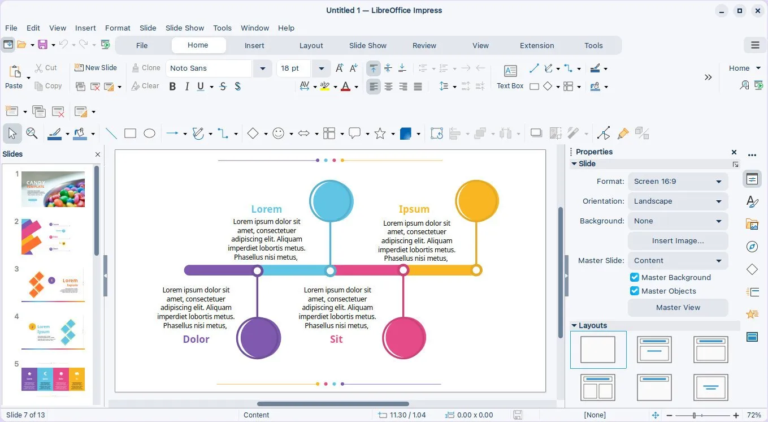Open the Slide Show menu in menu bar
The height and width of the screenshot is (422, 768).
point(185,28)
